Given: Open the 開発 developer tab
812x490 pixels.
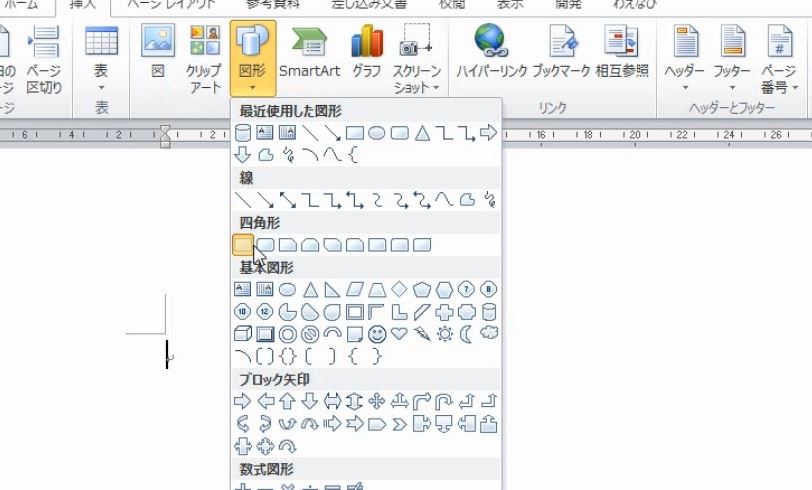Looking at the screenshot, I should click(x=568, y=5).
